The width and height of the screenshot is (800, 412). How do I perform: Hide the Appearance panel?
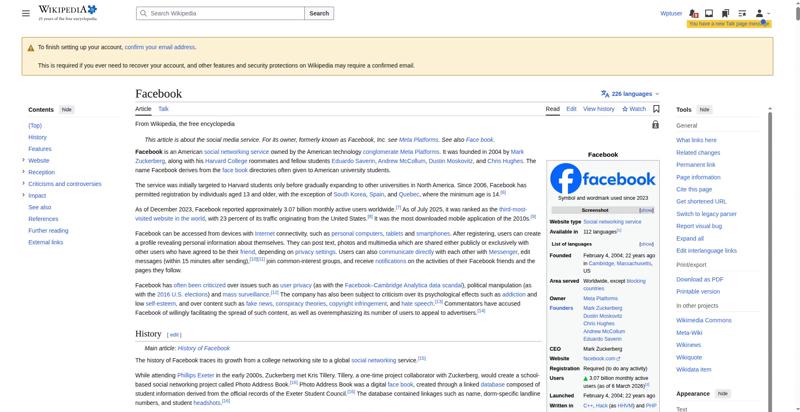(722, 394)
